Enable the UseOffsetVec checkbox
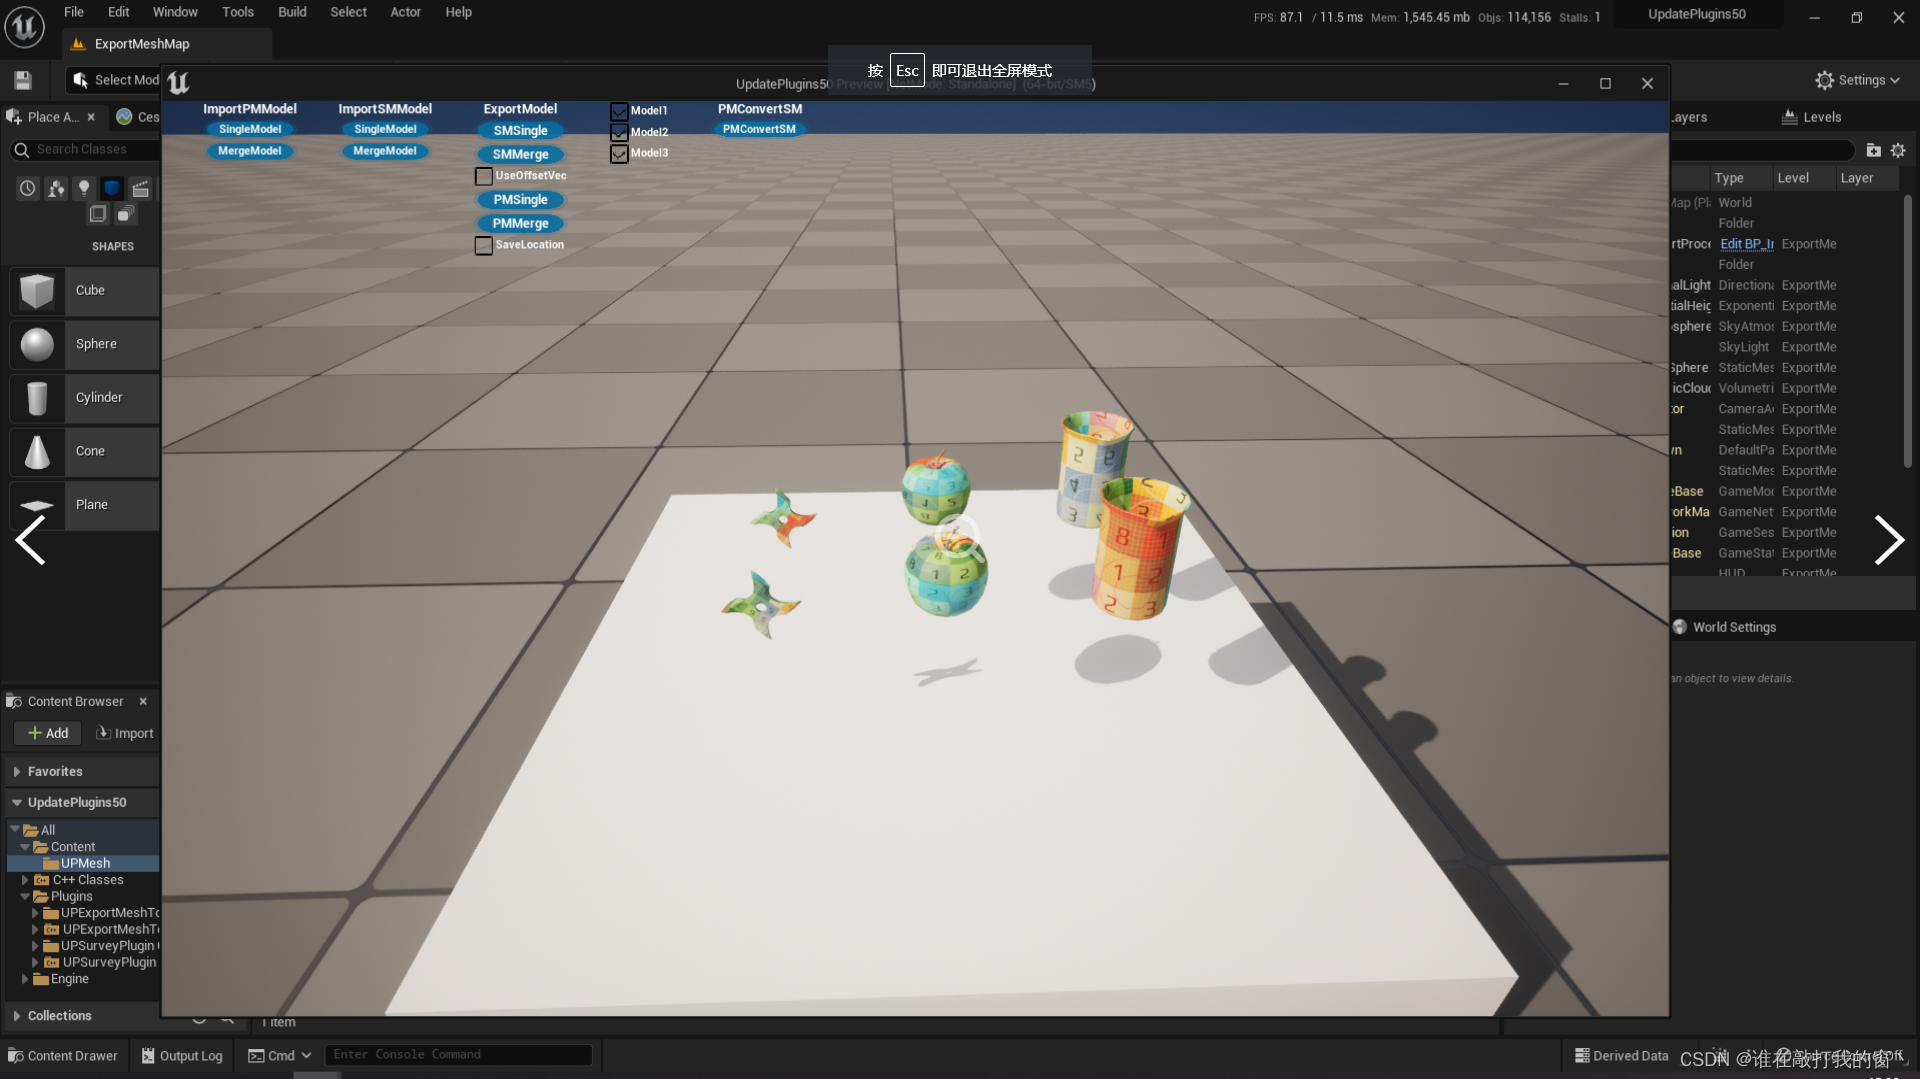The height and width of the screenshot is (1079, 1920). (484, 176)
